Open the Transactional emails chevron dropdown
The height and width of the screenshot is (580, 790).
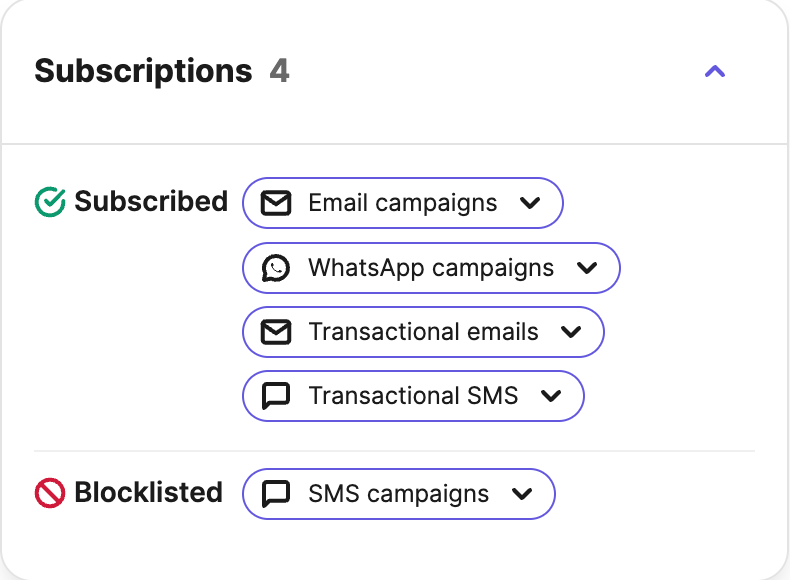[x=571, y=332]
